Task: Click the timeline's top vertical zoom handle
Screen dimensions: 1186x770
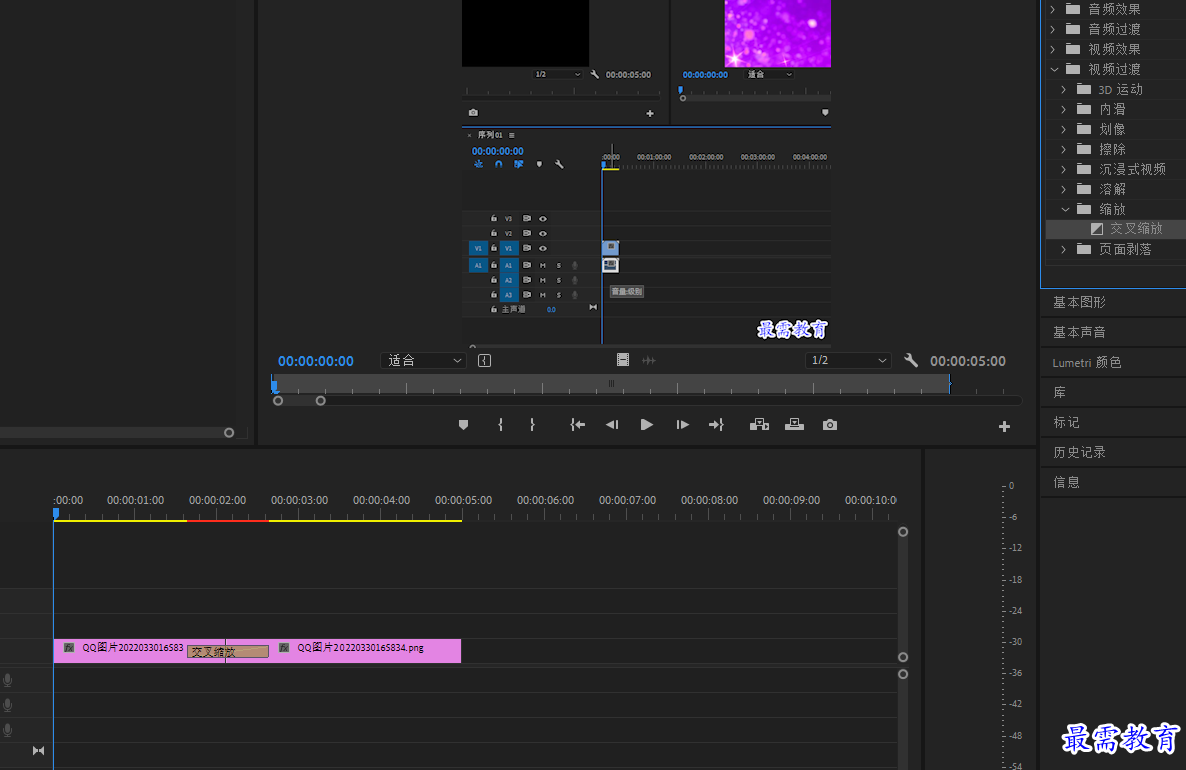Action: click(903, 532)
